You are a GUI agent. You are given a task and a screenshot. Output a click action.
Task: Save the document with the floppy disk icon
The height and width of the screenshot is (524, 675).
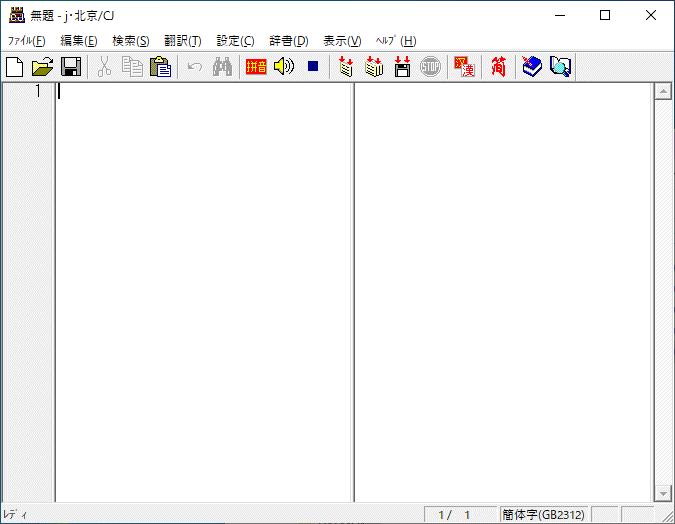[x=71, y=67]
